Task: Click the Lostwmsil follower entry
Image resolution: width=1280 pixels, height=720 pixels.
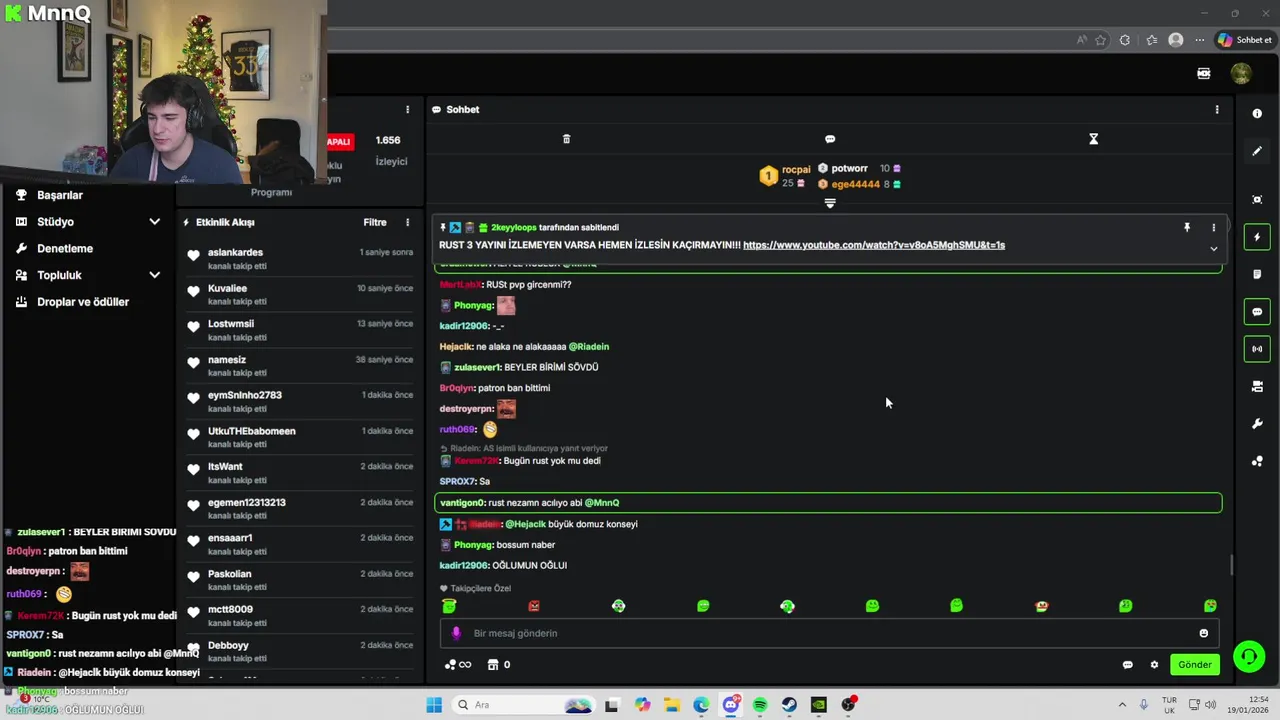Action: 299,330
